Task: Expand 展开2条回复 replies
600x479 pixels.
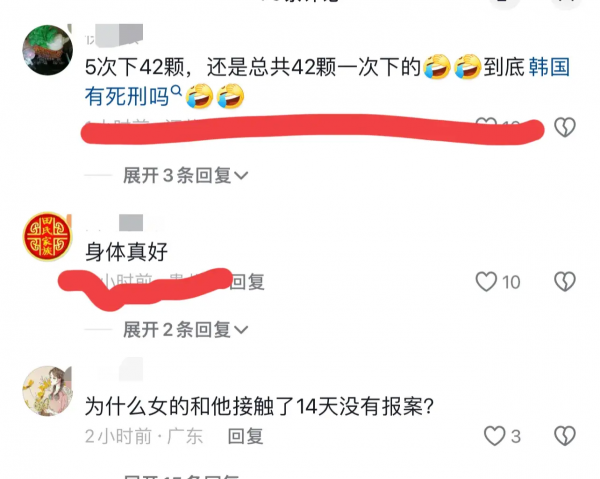Action: click(x=186, y=330)
